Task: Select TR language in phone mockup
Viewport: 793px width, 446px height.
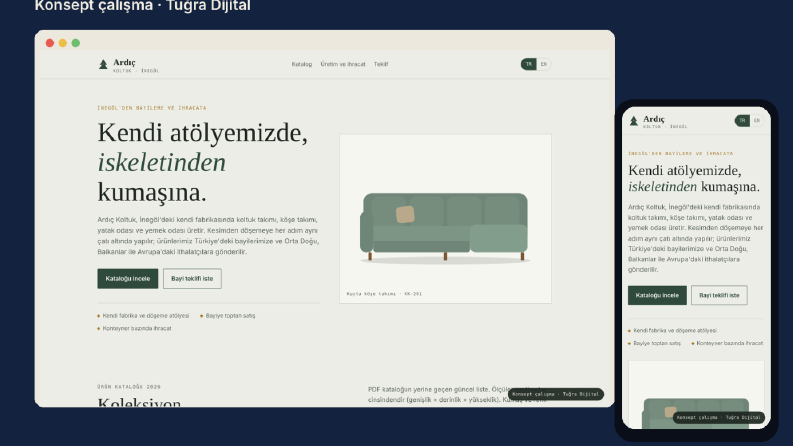Action: [x=742, y=121]
